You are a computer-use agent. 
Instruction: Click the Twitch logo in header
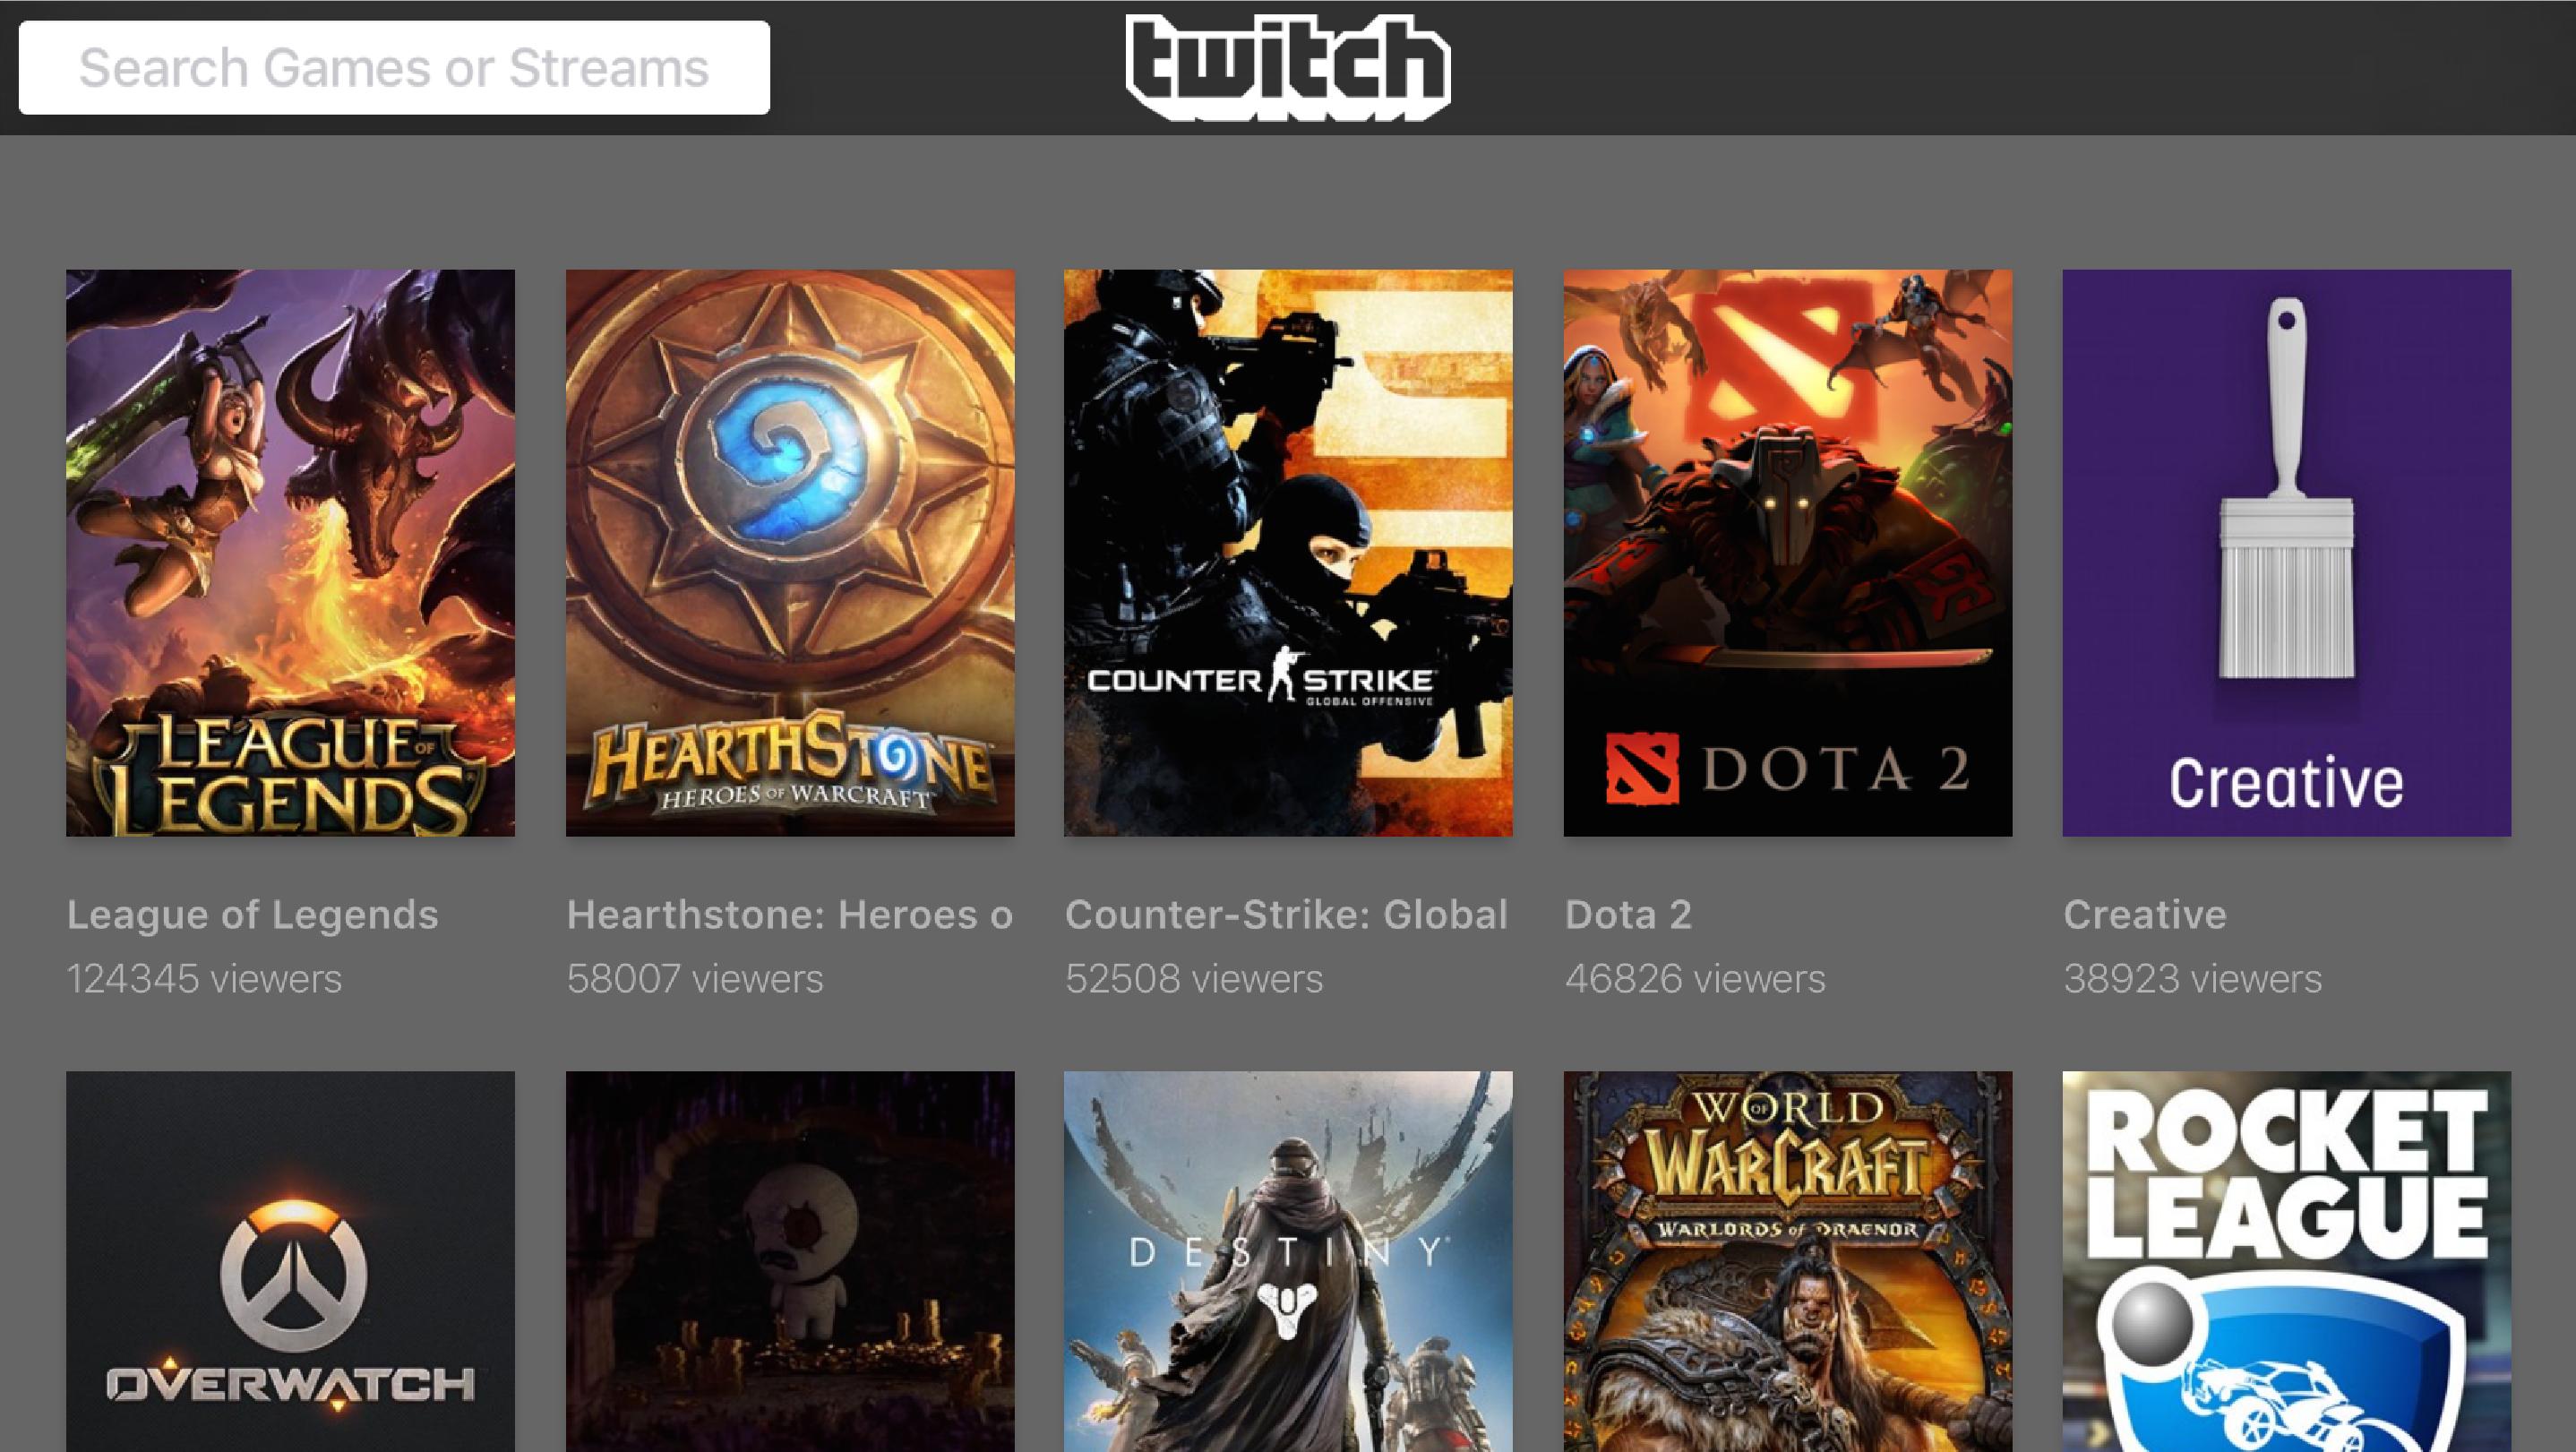click(x=1288, y=67)
